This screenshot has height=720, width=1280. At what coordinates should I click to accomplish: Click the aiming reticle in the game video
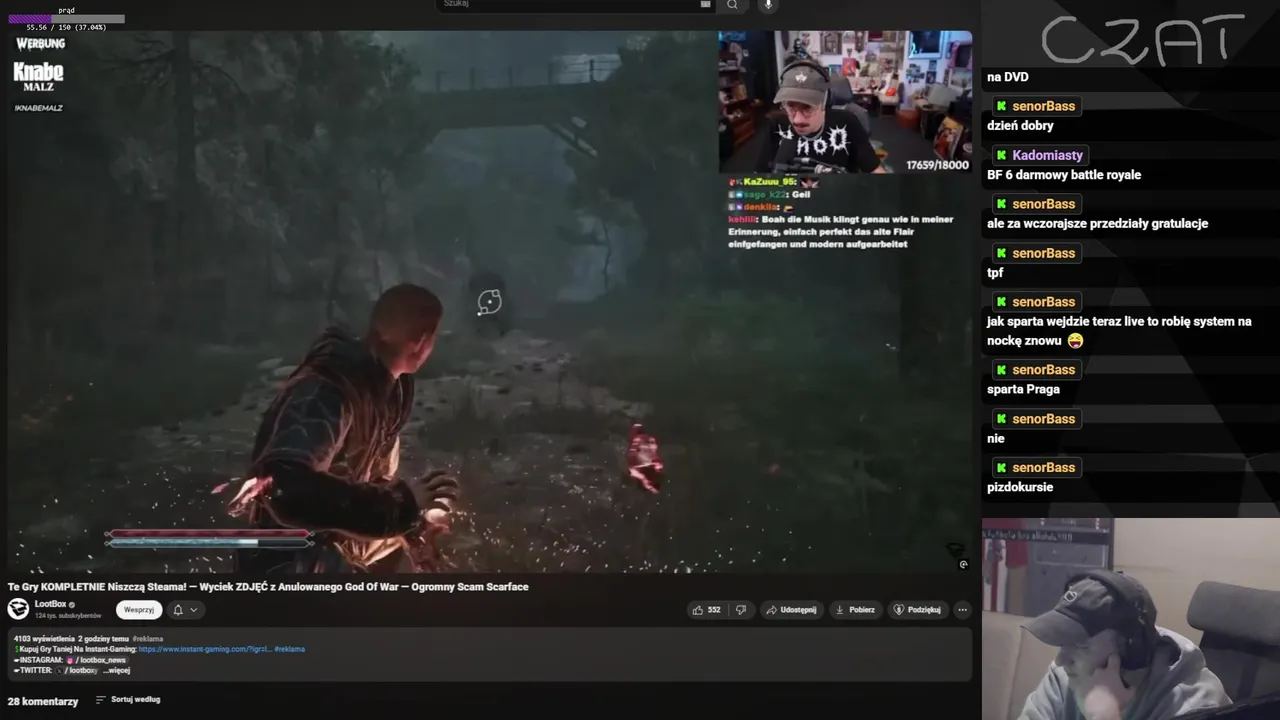tap(489, 302)
